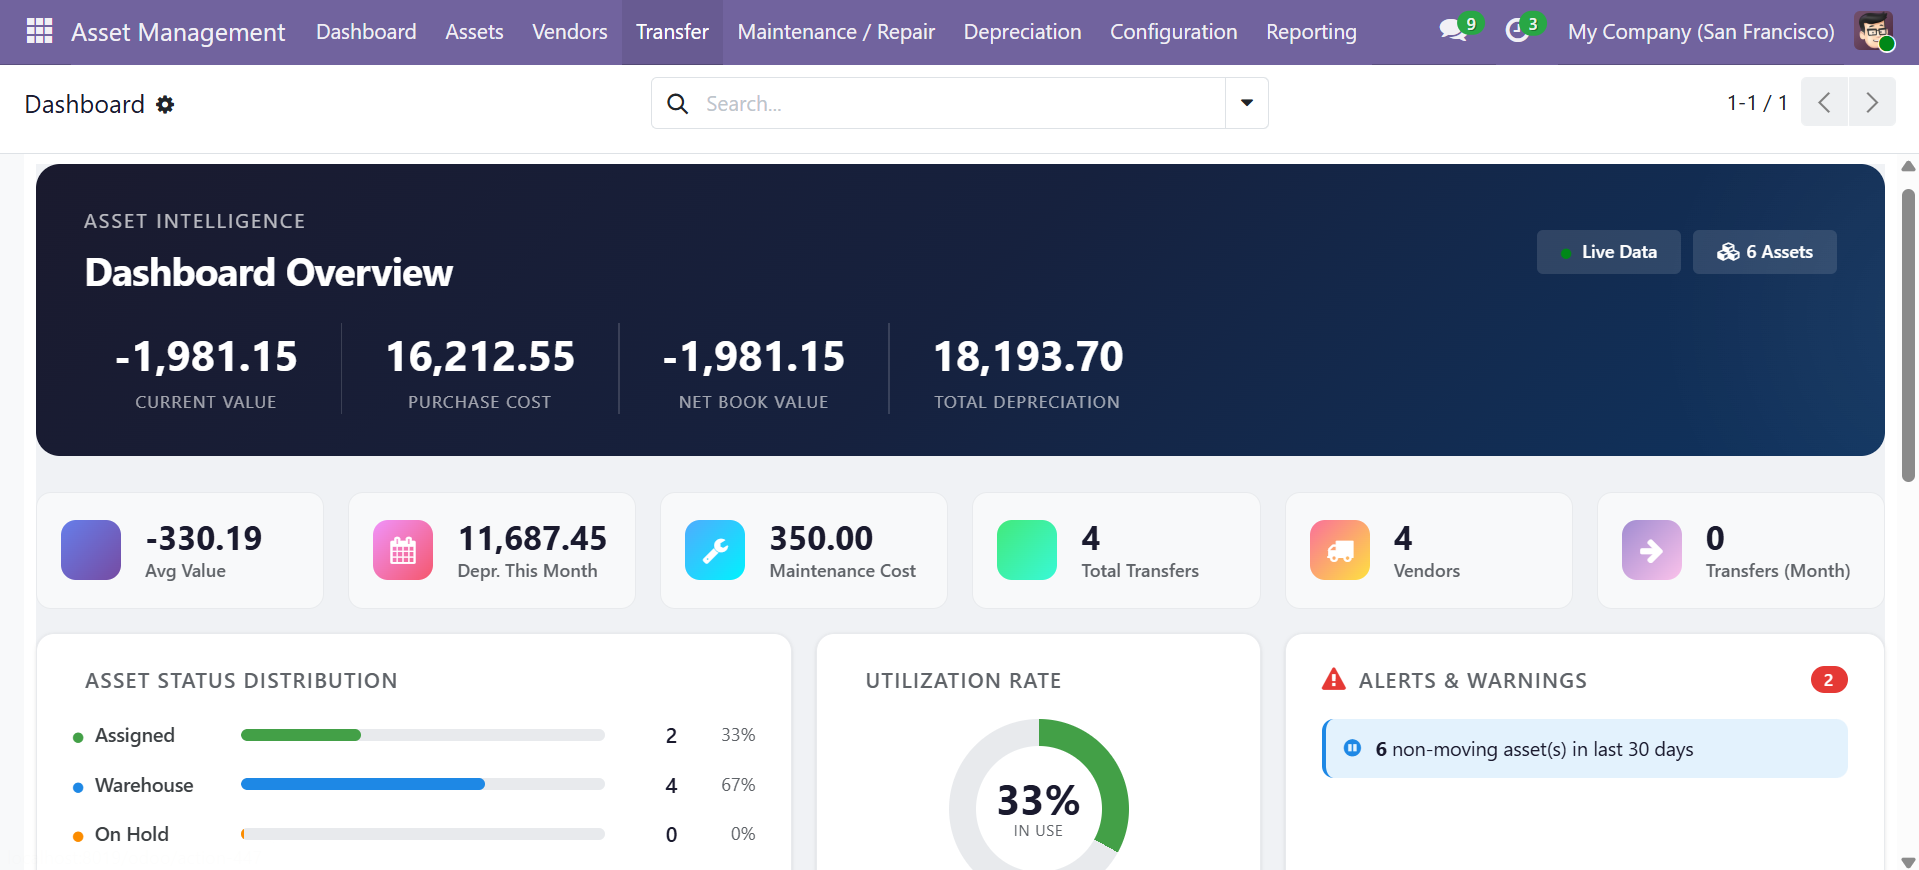Expand the search options dropdown arrow
The height and width of the screenshot is (870, 1919).
tap(1247, 103)
